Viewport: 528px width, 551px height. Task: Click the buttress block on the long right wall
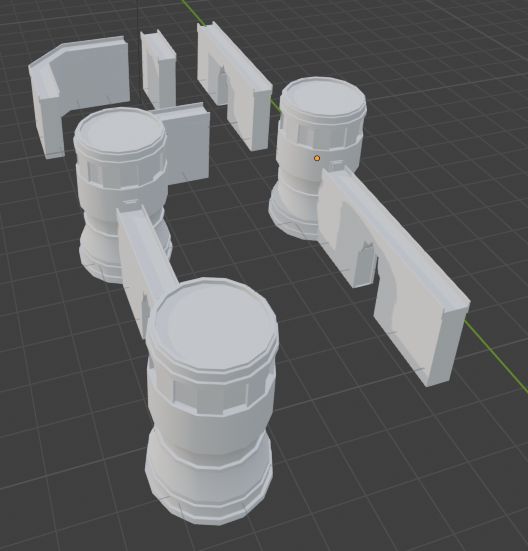(x=365, y=264)
